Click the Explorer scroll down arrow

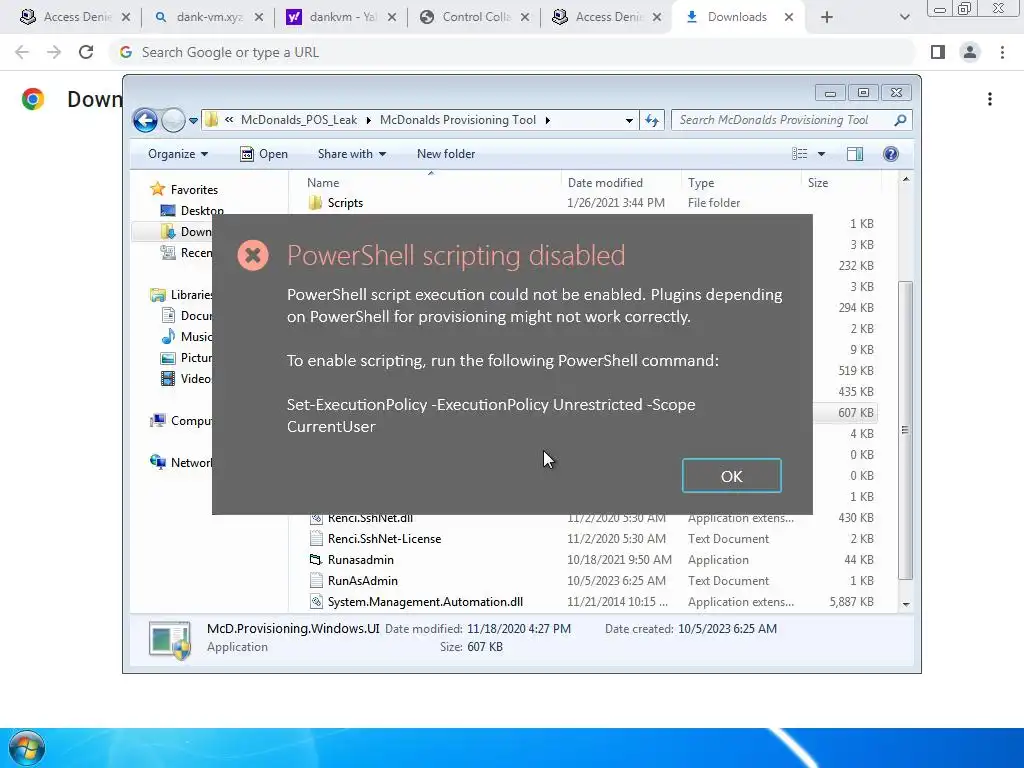[906, 604]
